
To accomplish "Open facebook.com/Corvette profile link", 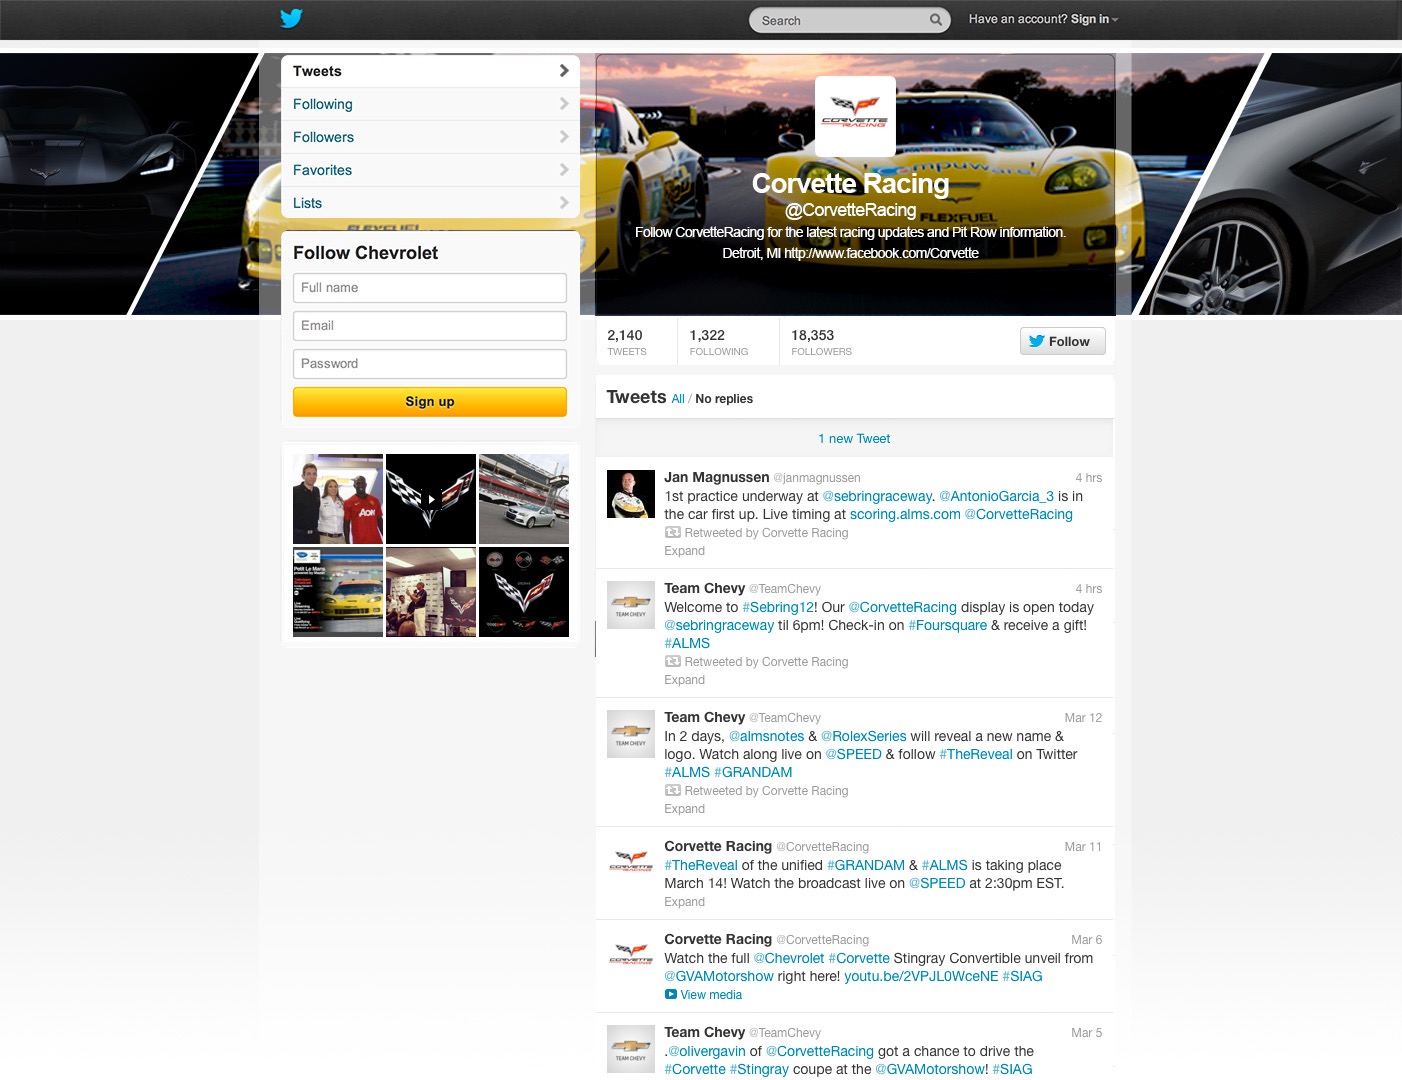I will [x=881, y=253].
